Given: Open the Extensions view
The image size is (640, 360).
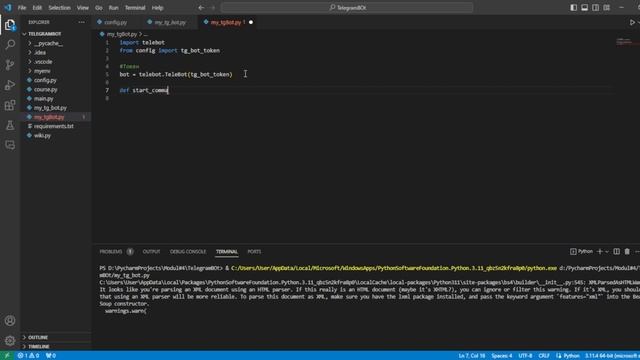Looking at the screenshot, I should (10, 105).
